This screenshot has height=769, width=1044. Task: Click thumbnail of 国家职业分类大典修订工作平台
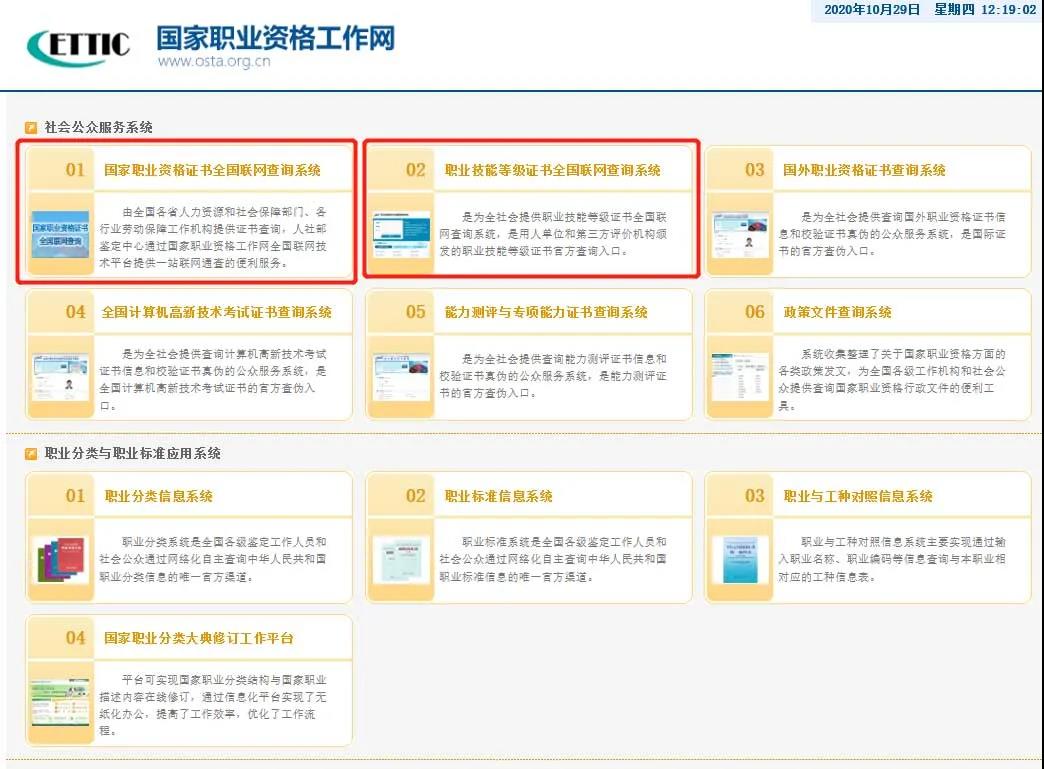[60, 702]
